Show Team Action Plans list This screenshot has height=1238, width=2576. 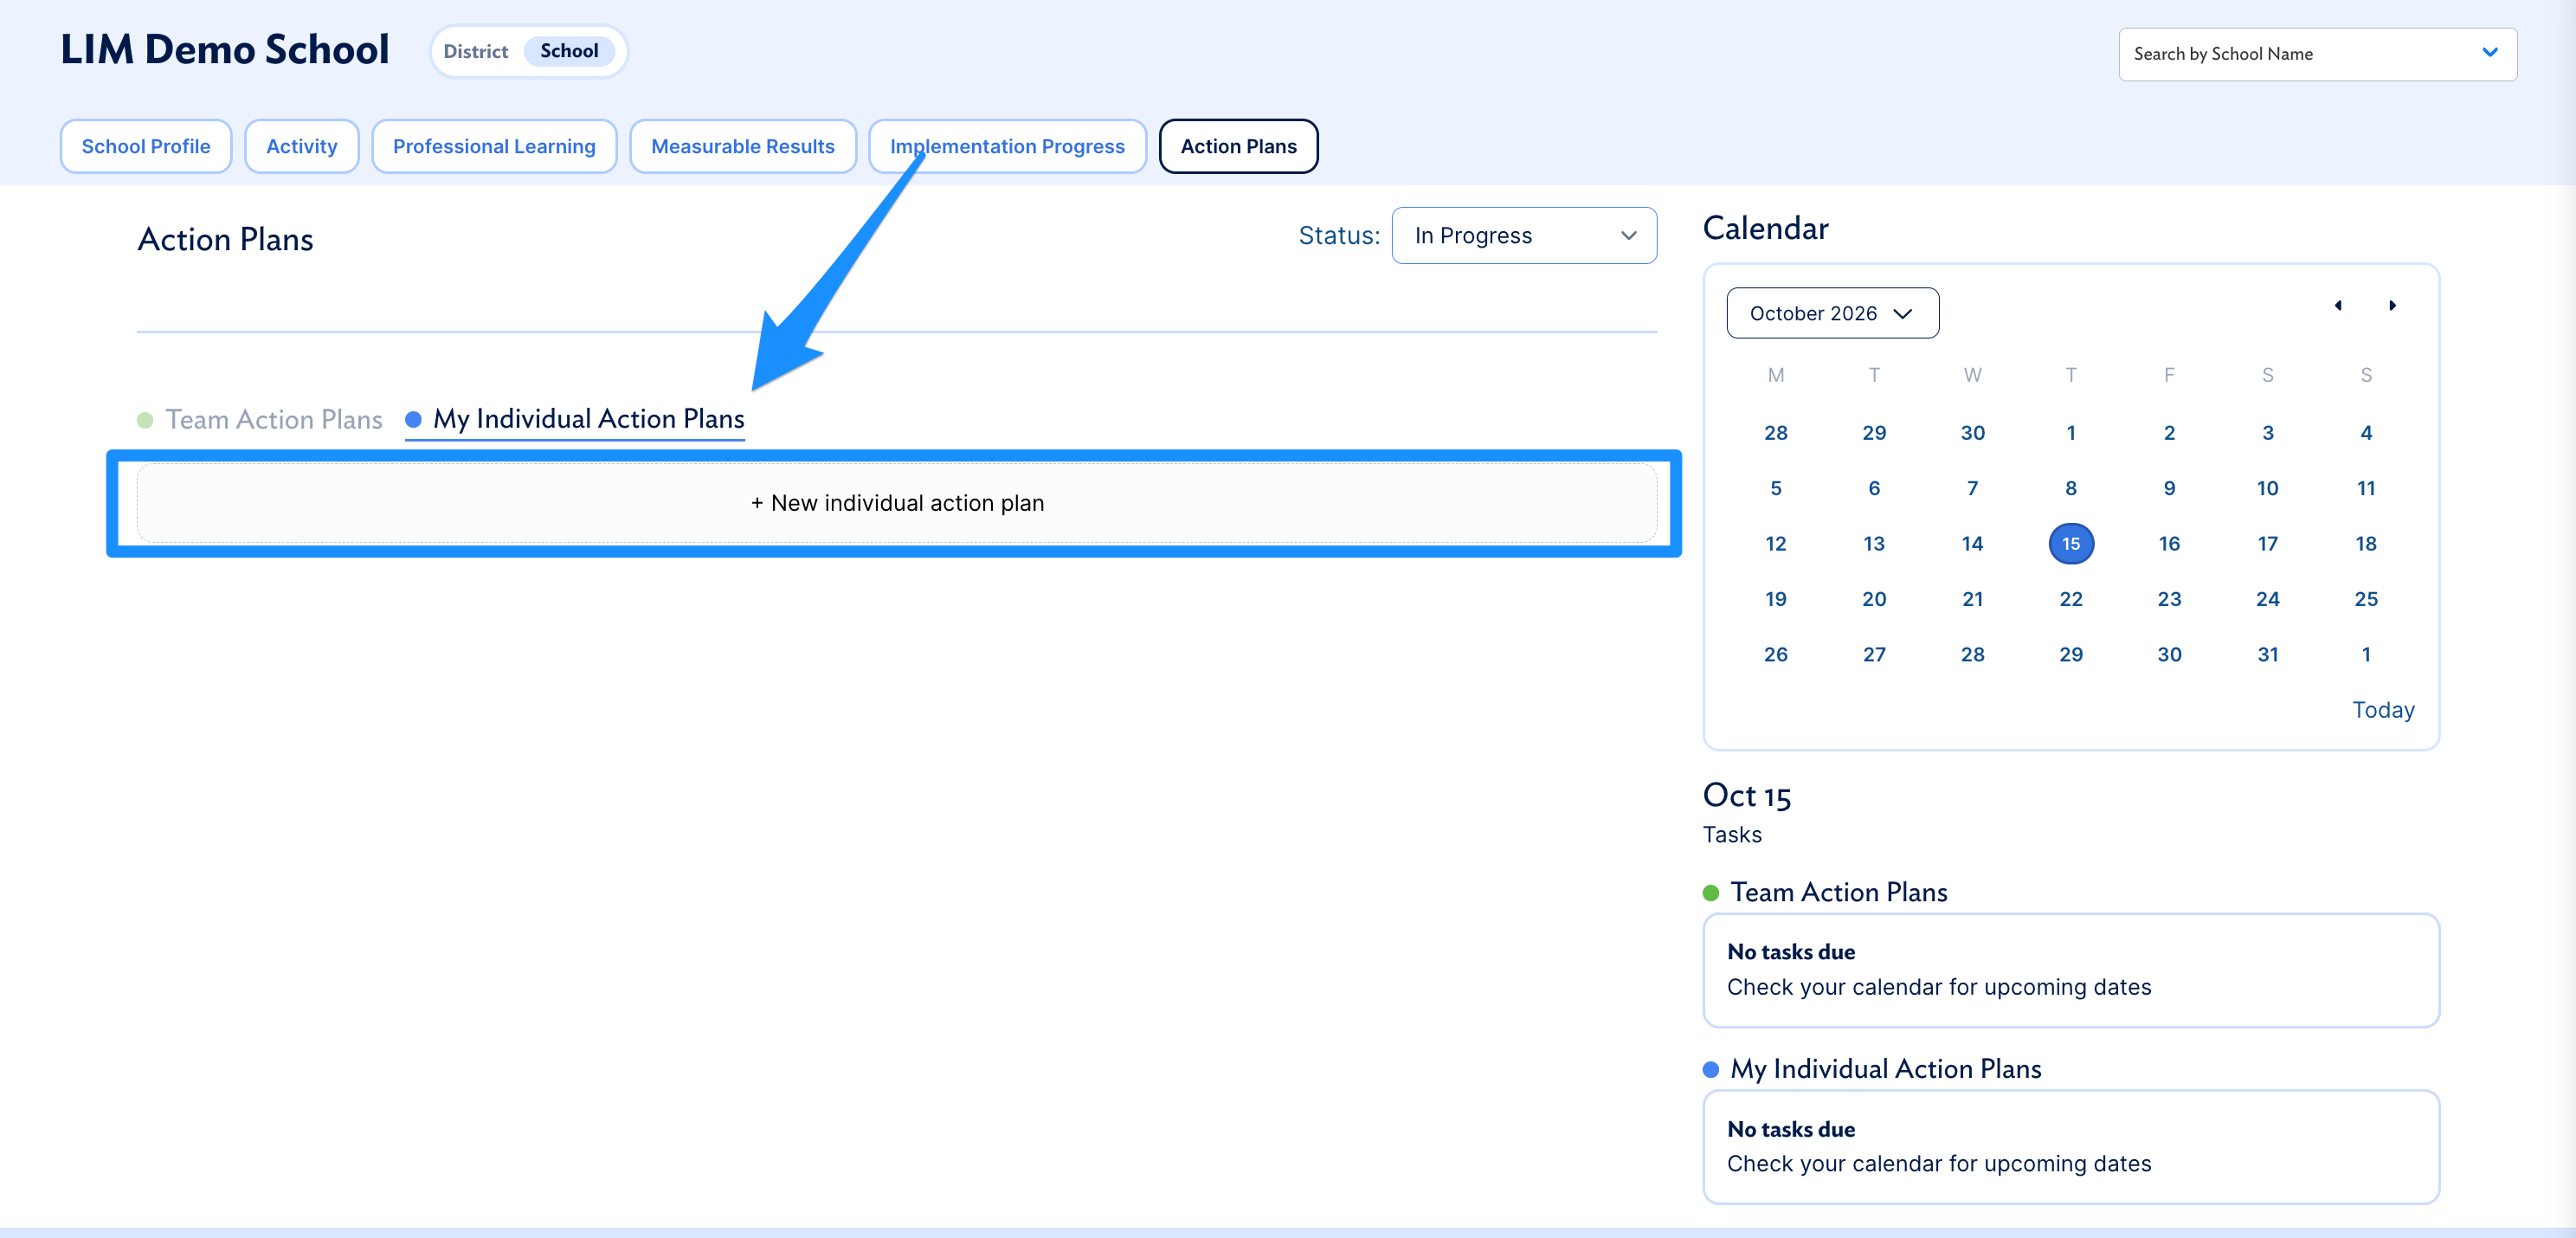(x=260, y=420)
